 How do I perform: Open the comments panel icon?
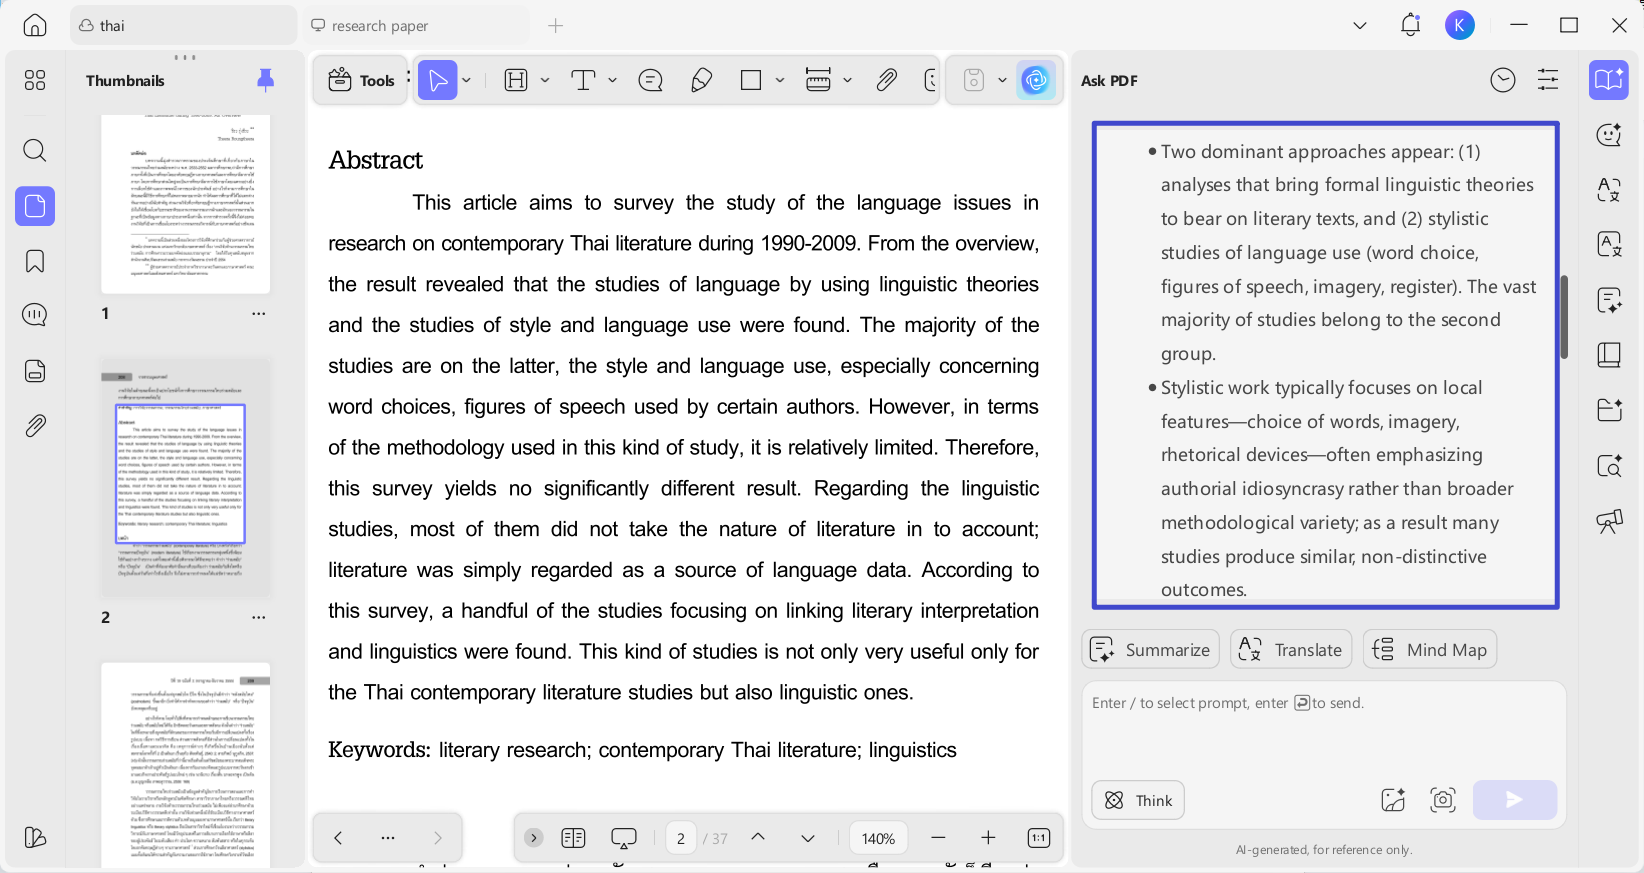click(x=35, y=315)
